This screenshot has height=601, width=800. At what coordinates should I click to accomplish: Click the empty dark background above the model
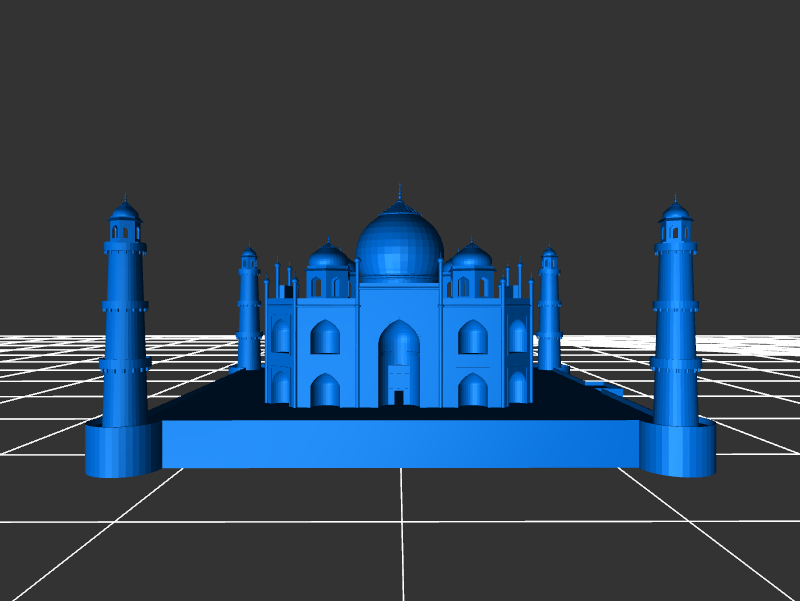click(x=400, y=90)
